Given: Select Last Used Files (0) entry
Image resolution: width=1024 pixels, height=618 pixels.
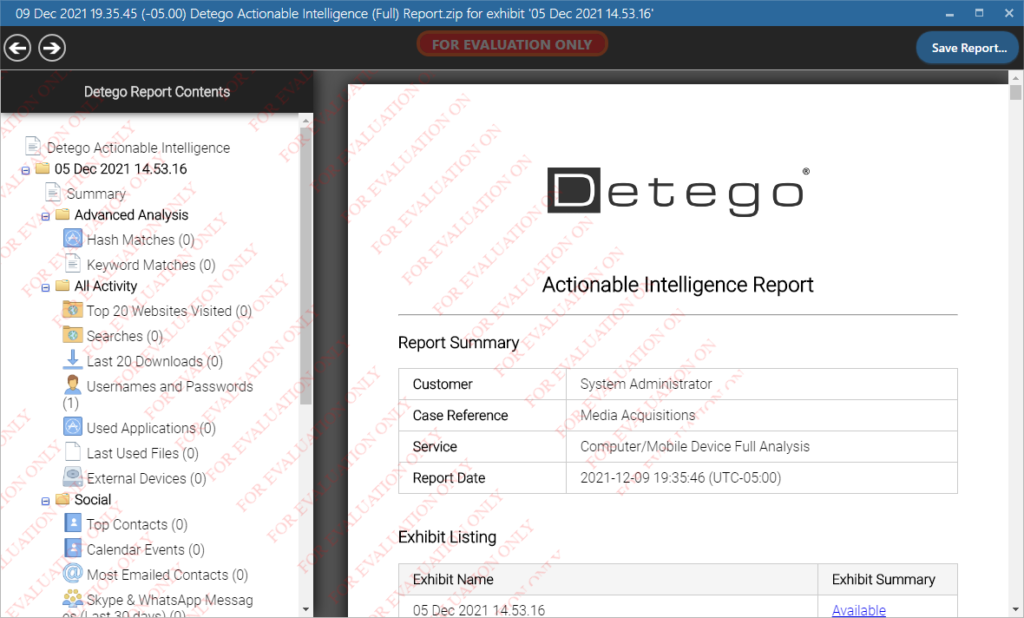Looking at the screenshot, I should [x=142, y=453].
